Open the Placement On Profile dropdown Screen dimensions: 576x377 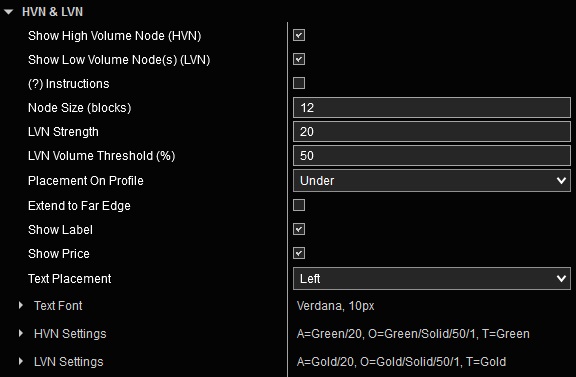432,180
